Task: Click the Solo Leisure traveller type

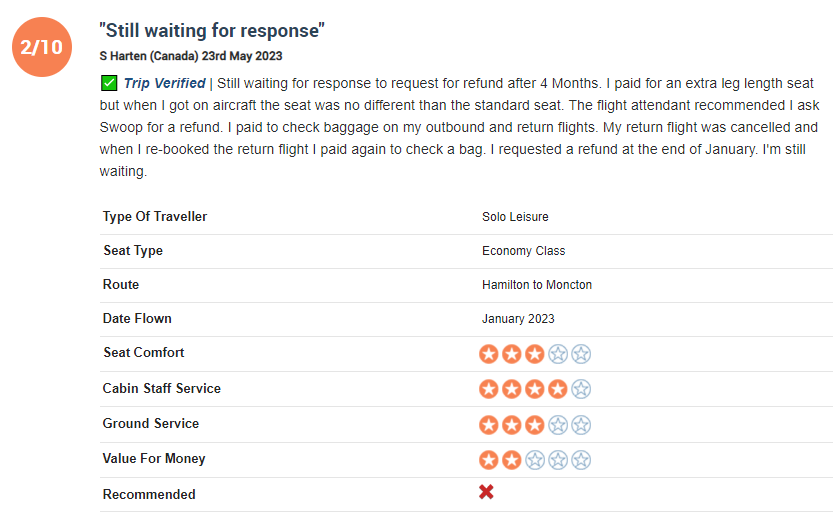Action: click(x=515, y=217)
